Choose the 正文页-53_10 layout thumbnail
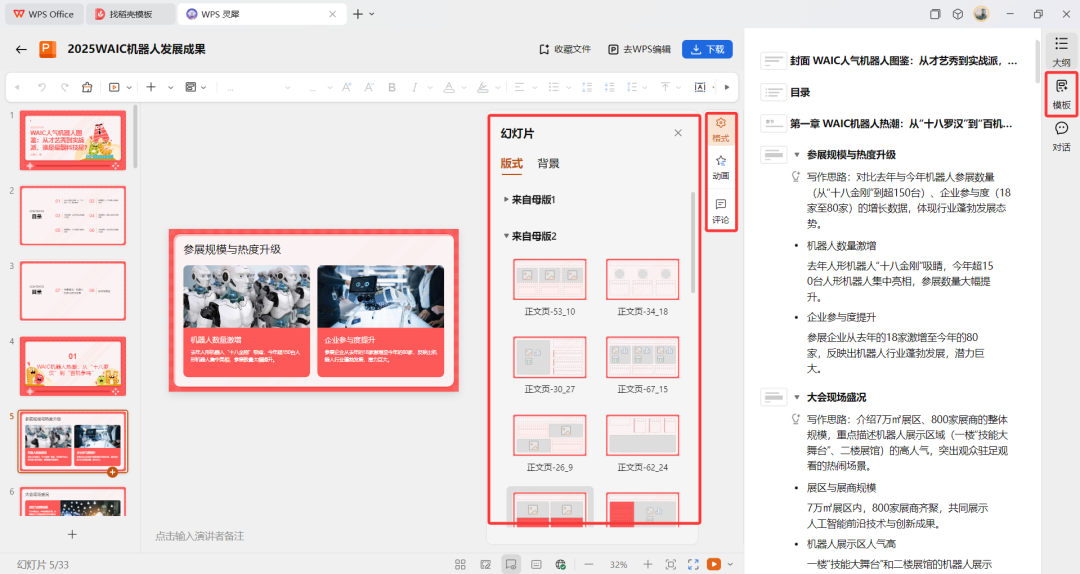This screenshot has height=574, width=1080. pyautogui.click(x=550, y=279)
